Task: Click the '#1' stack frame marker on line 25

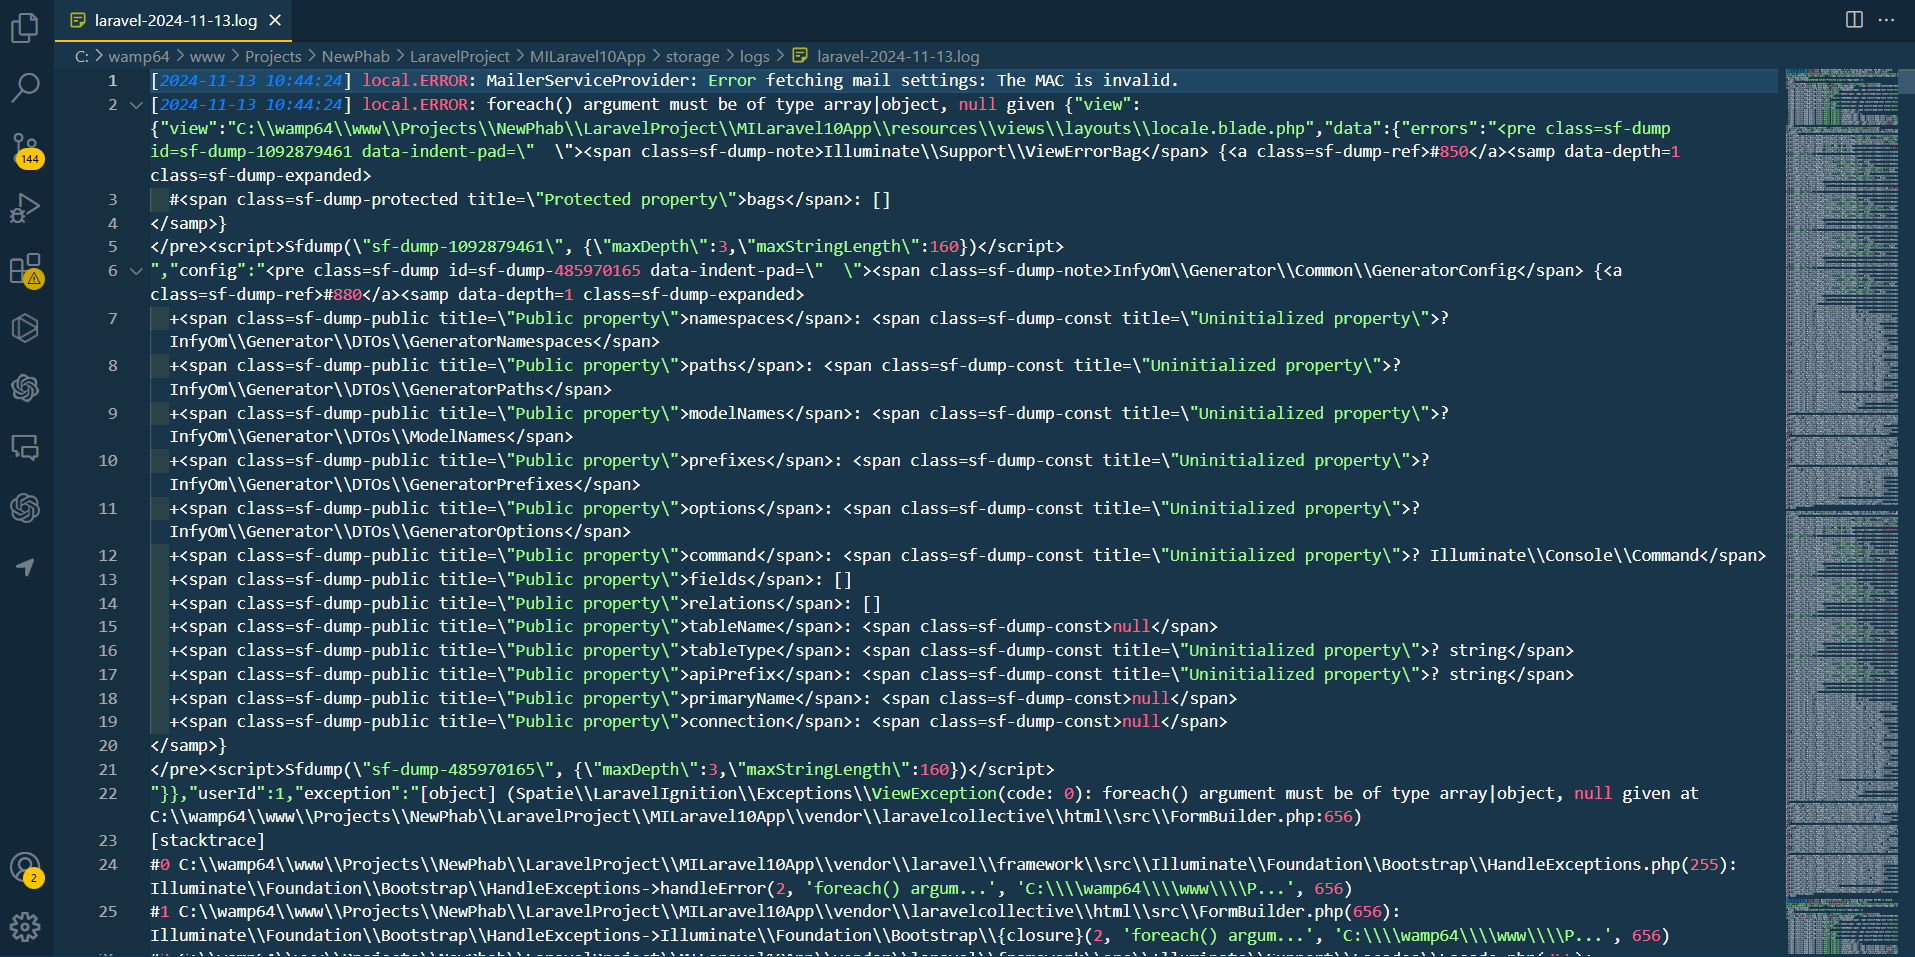Action: pos(160,912)
